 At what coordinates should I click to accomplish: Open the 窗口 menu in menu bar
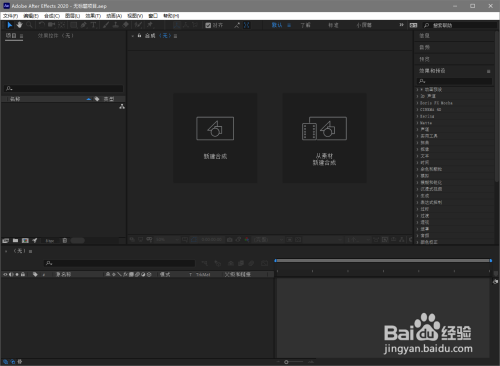coord(153,16)
